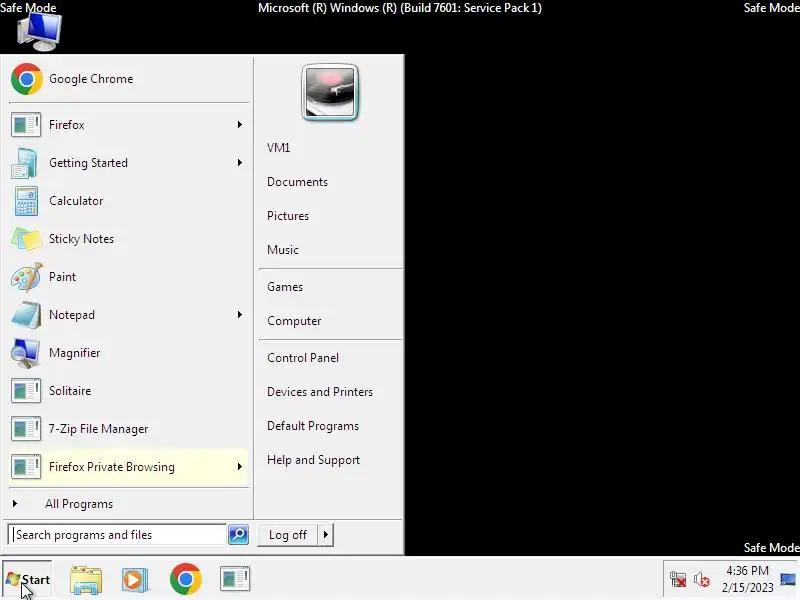Open Computer from Start menu
The width and height of the screenshot is (800, 600).
point(294,321)
